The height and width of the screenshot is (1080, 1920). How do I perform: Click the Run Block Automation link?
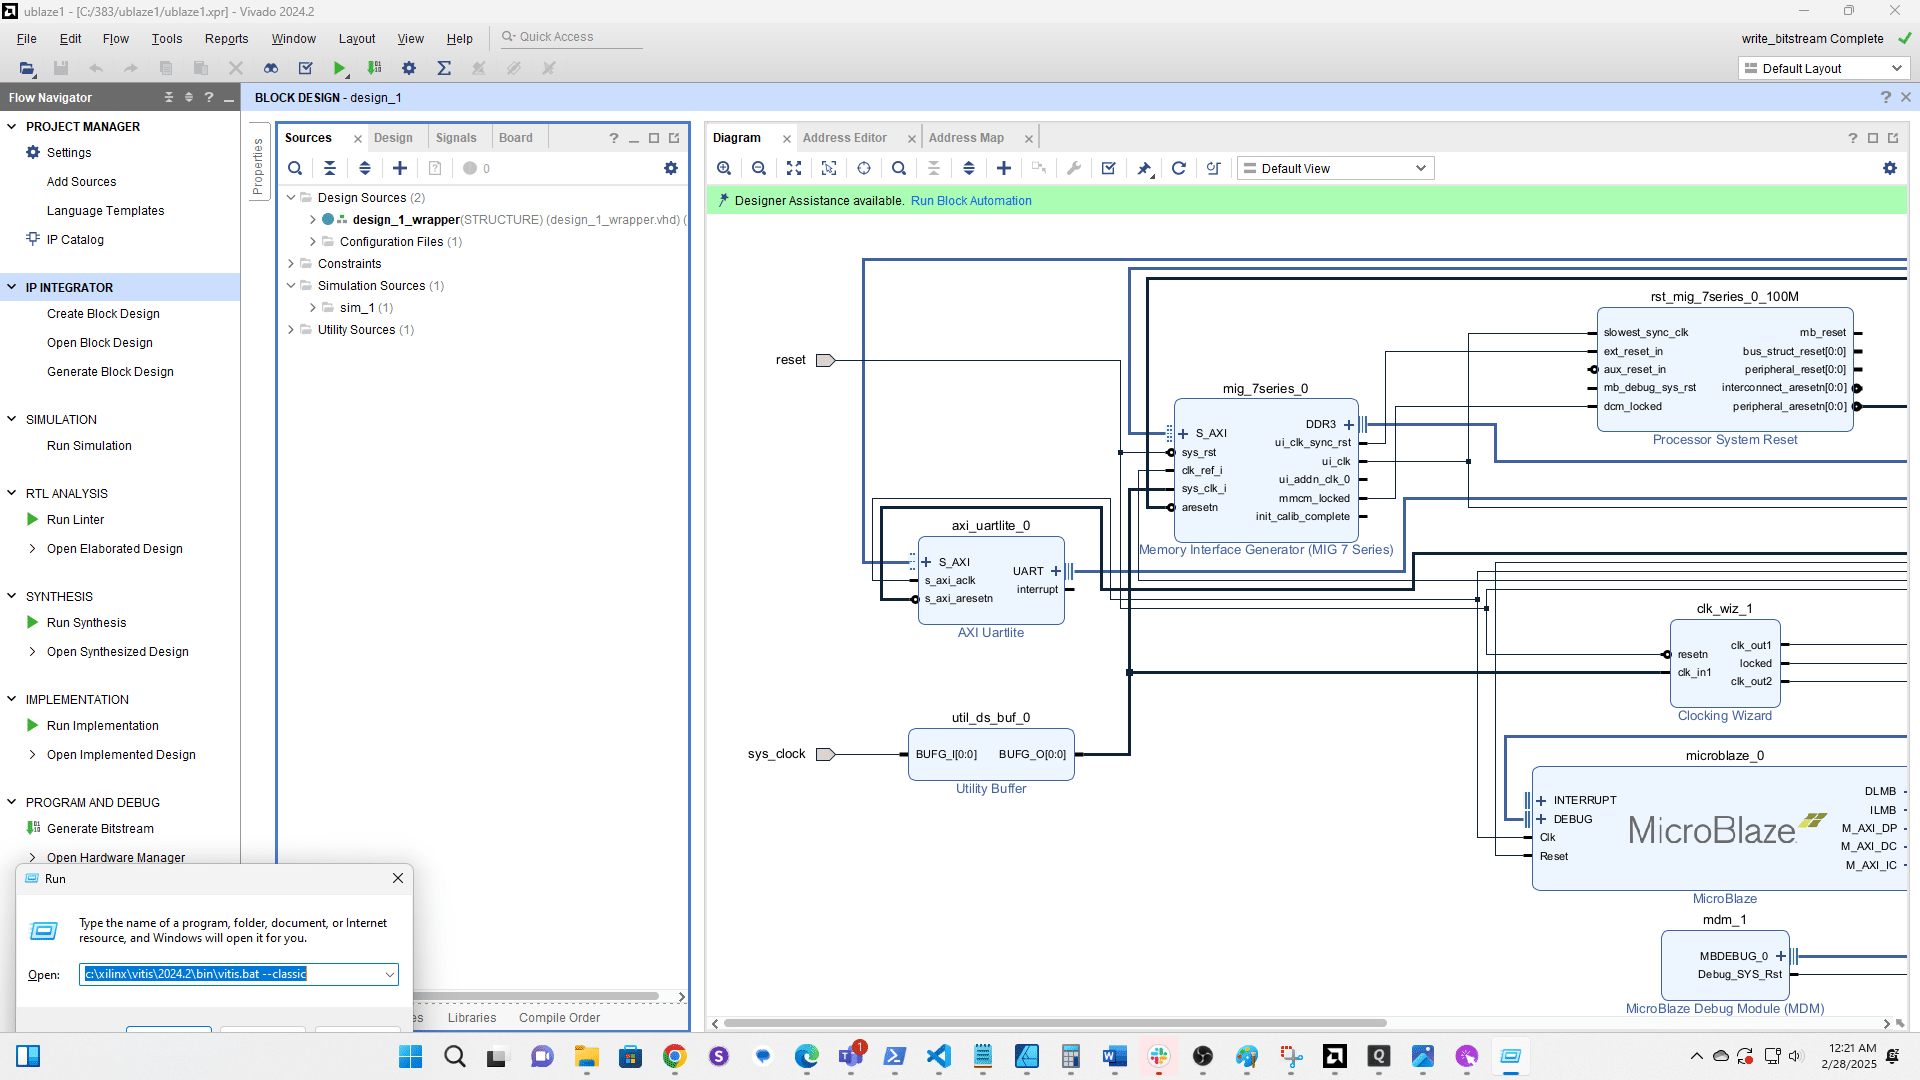[971, 200]
